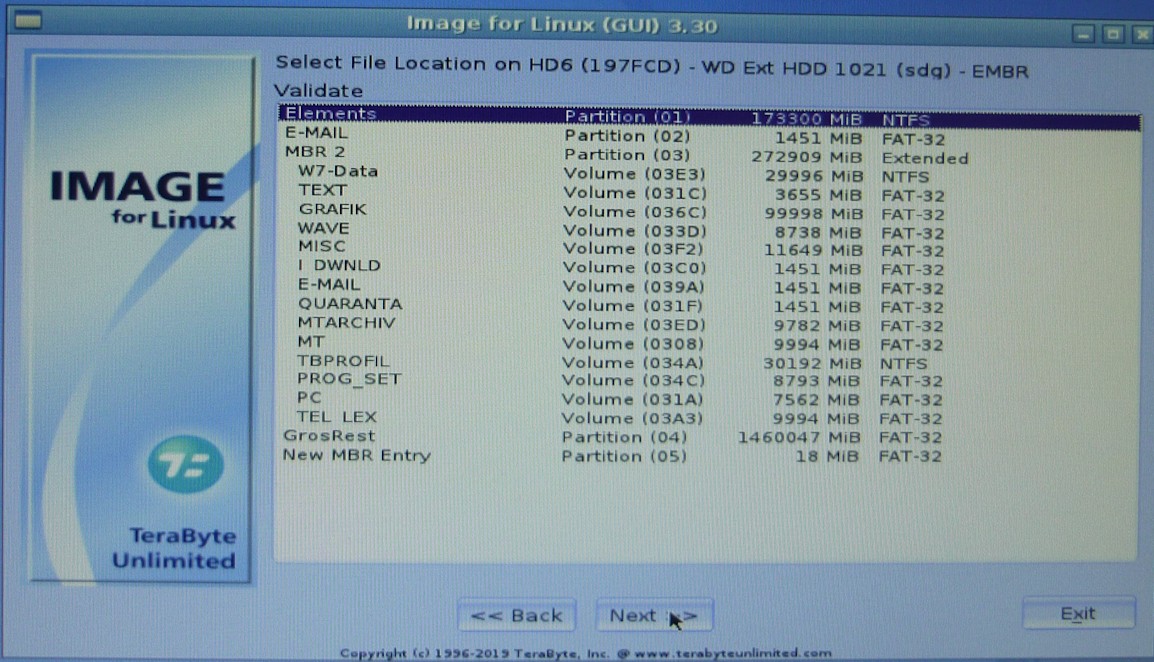Select MBR 2 extended partition row
This screenshot has width=1154, height=662.
coord(709,156)
